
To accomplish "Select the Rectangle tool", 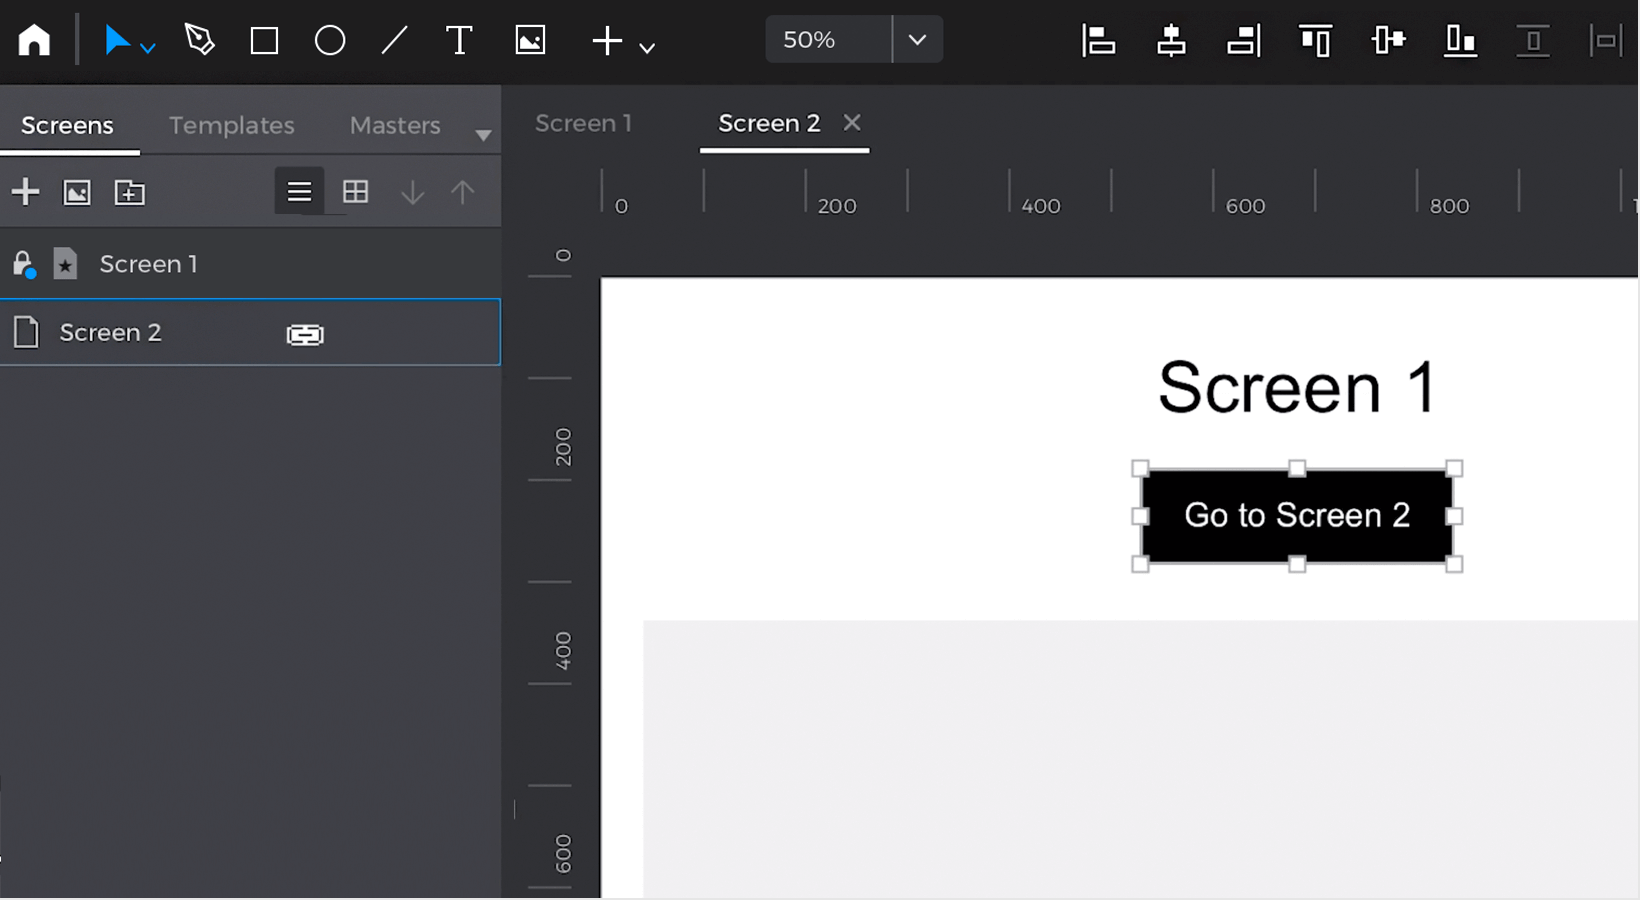I will coord(264,40).
